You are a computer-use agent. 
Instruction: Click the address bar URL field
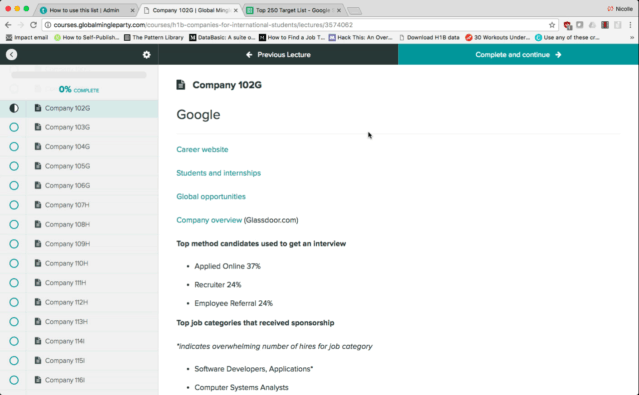[300, 25]
